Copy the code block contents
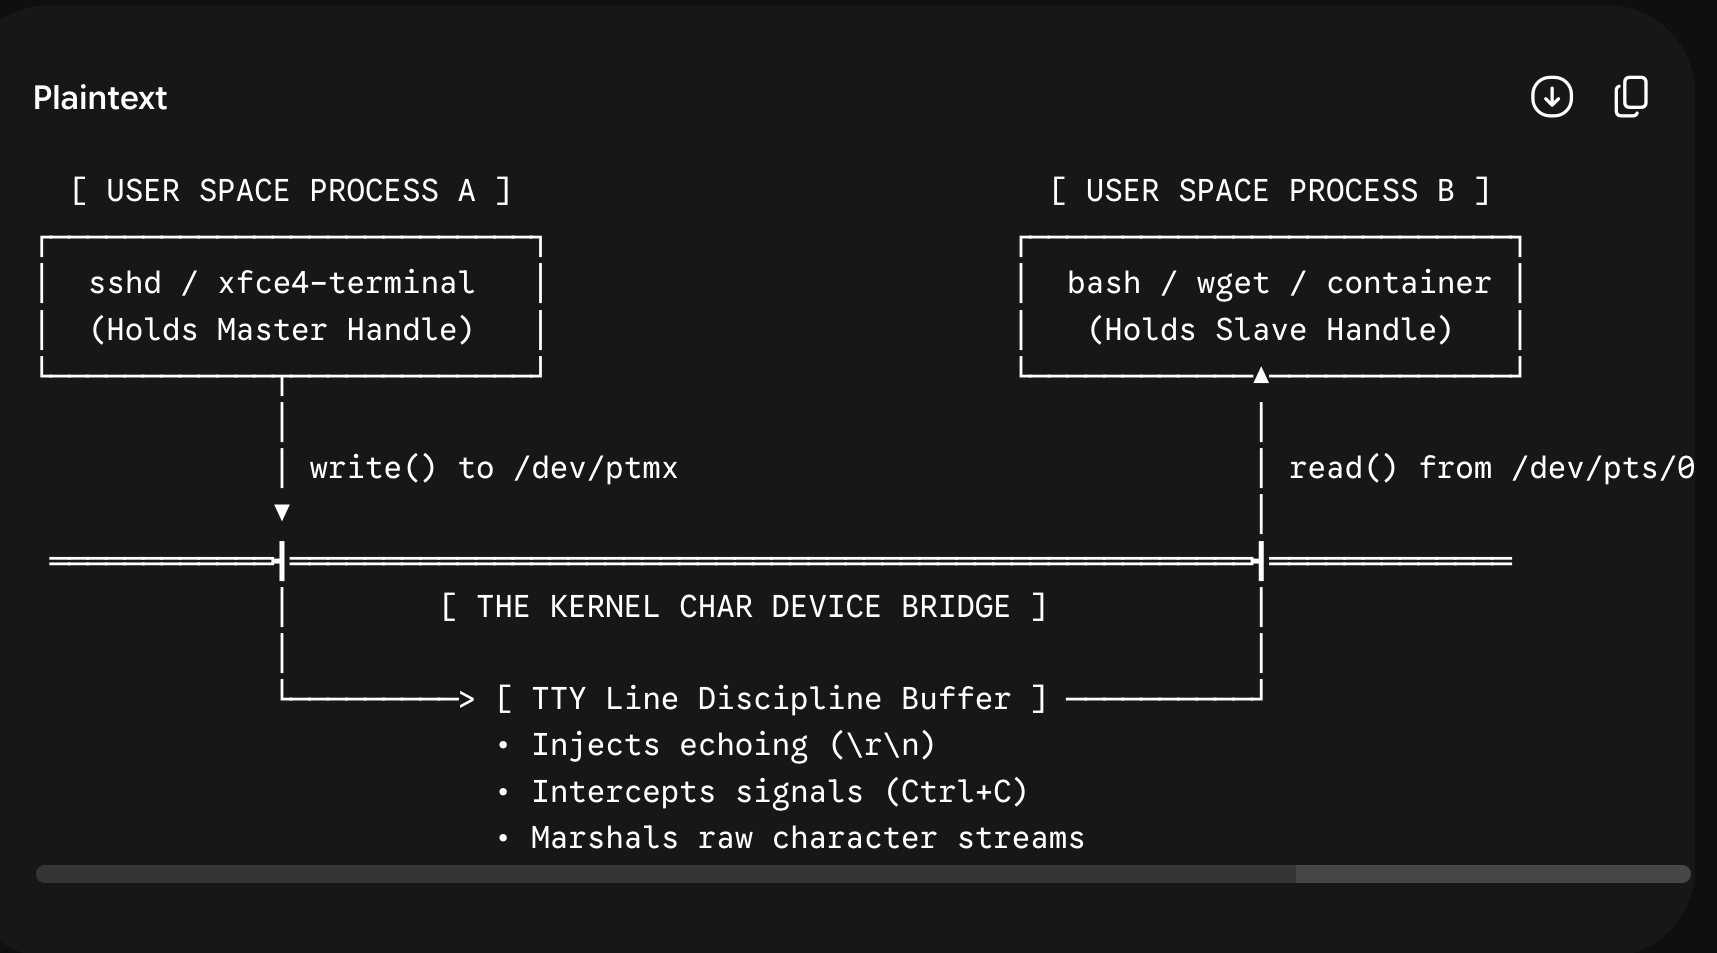 click(1631, 97)
